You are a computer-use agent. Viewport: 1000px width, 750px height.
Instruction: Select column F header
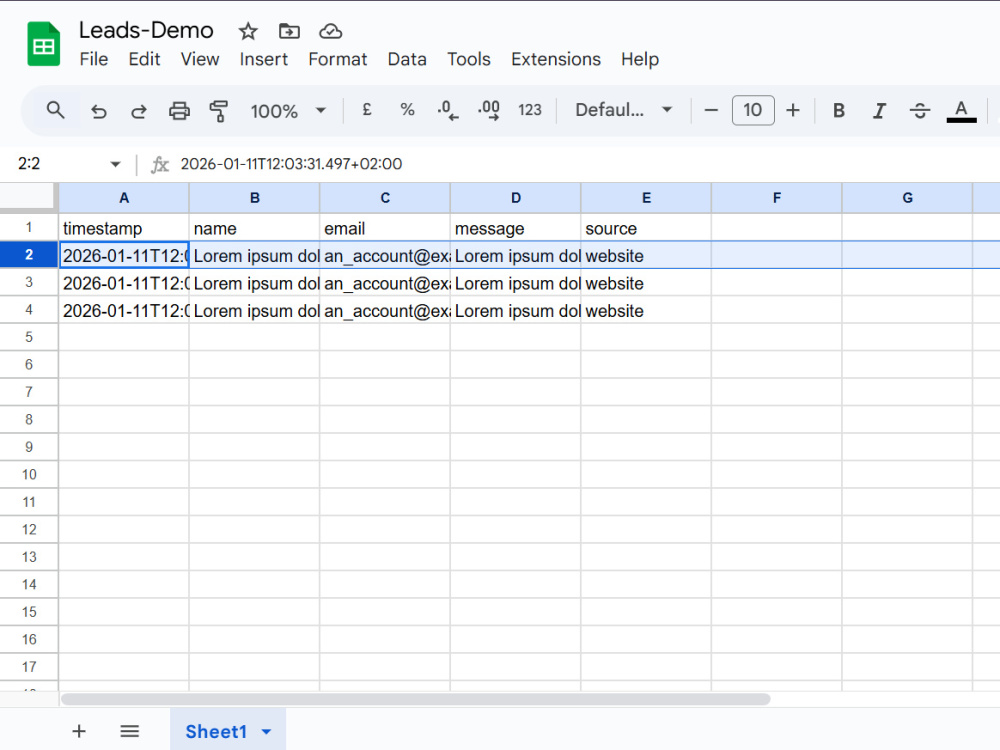777,198
